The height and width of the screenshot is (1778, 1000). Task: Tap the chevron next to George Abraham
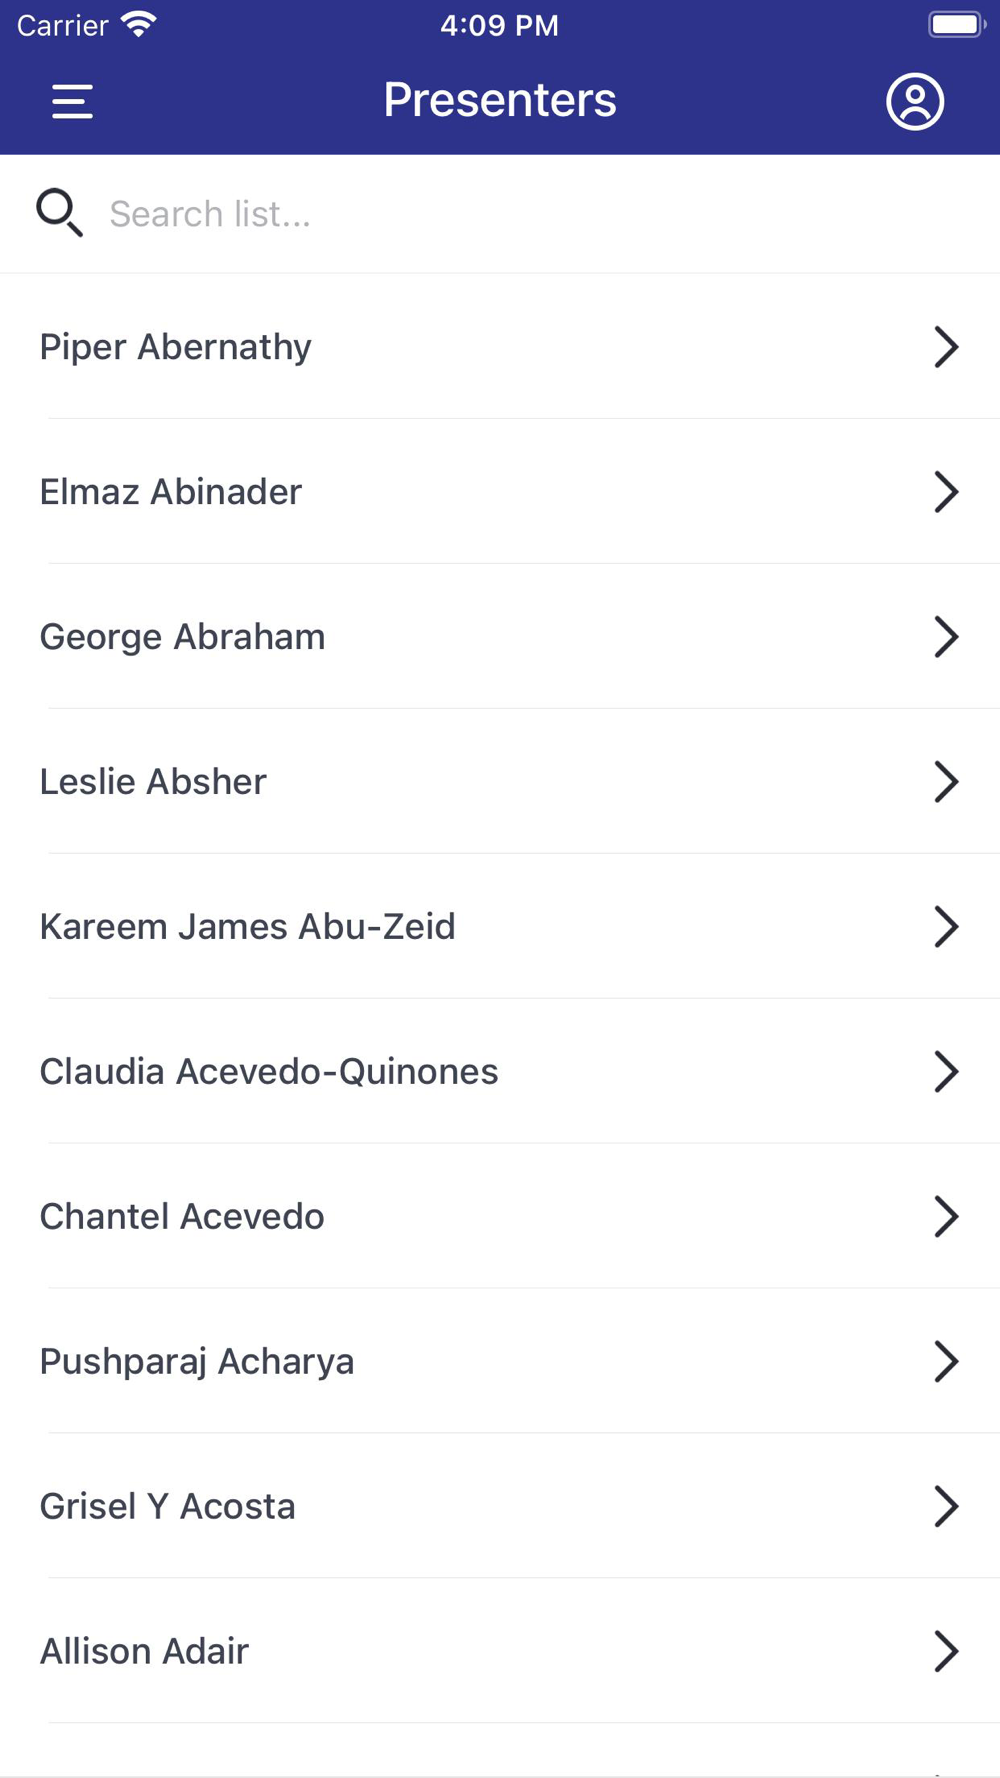[945, 637]
